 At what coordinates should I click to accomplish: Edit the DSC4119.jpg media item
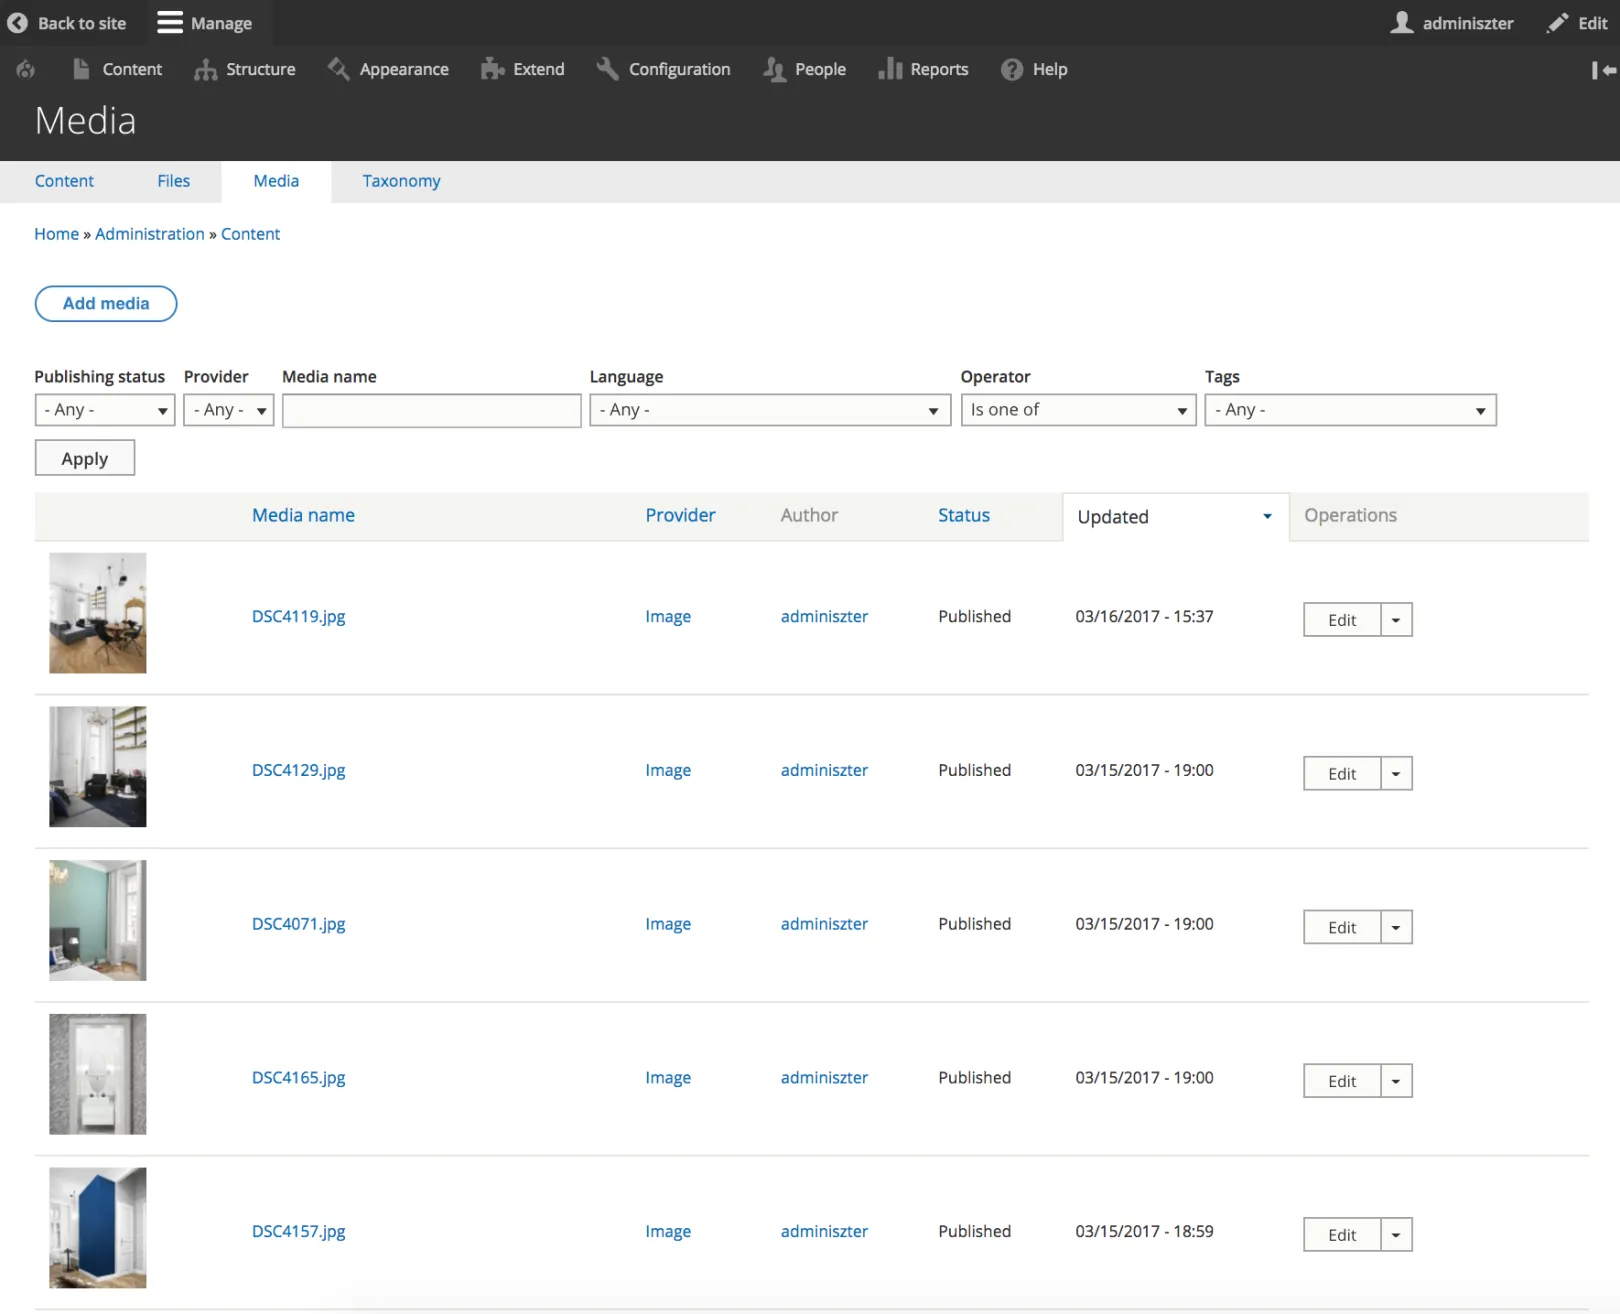tap(1342, 620)
